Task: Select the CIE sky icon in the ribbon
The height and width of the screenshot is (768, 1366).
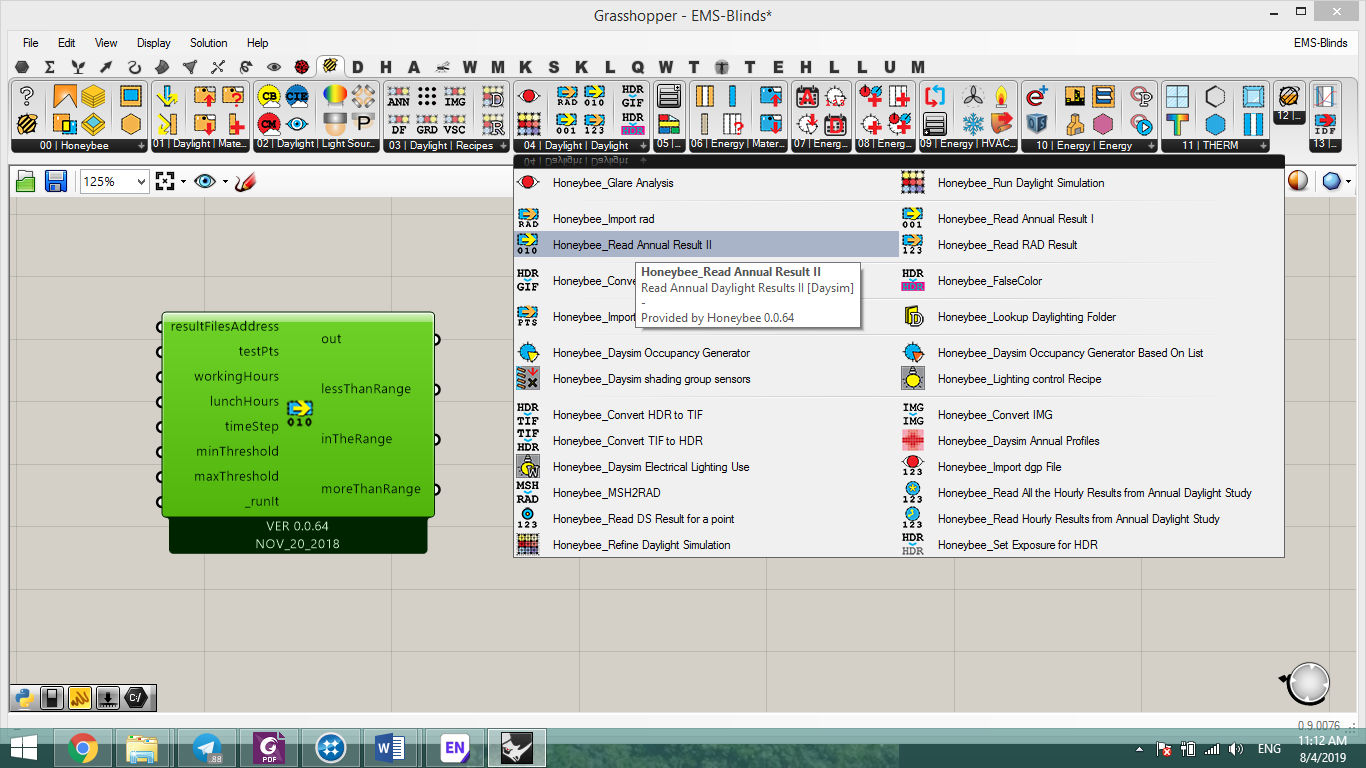Action: 297,97
